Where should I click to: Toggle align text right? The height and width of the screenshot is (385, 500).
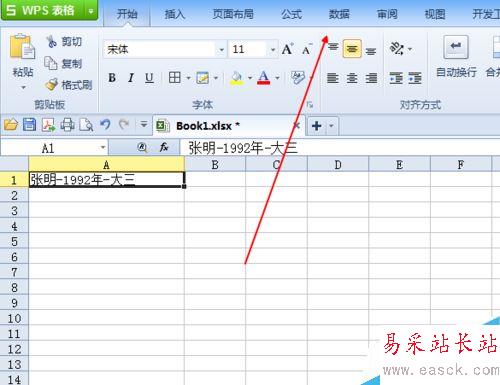pyautogui.click(x=371, y=78)
